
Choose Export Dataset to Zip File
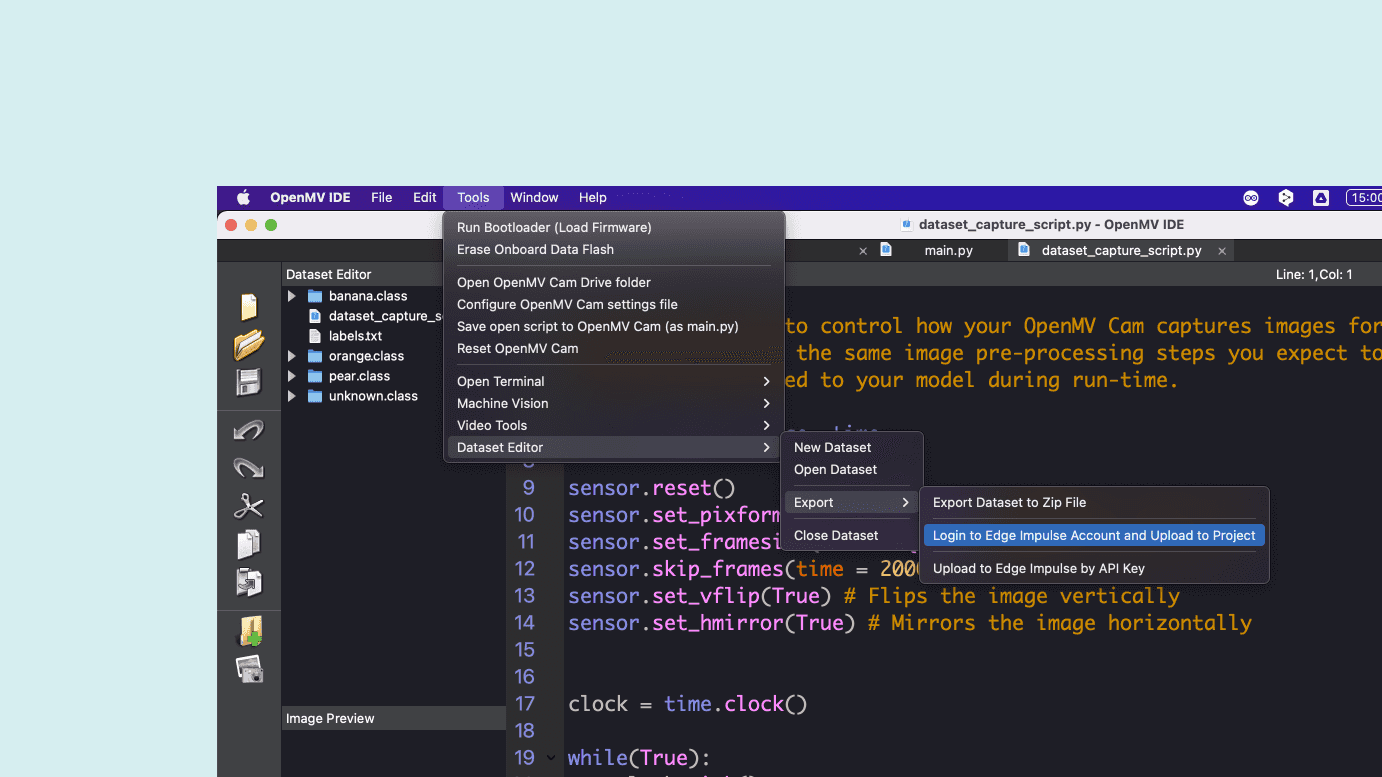pyautogui.click(x=1009, y=503)
